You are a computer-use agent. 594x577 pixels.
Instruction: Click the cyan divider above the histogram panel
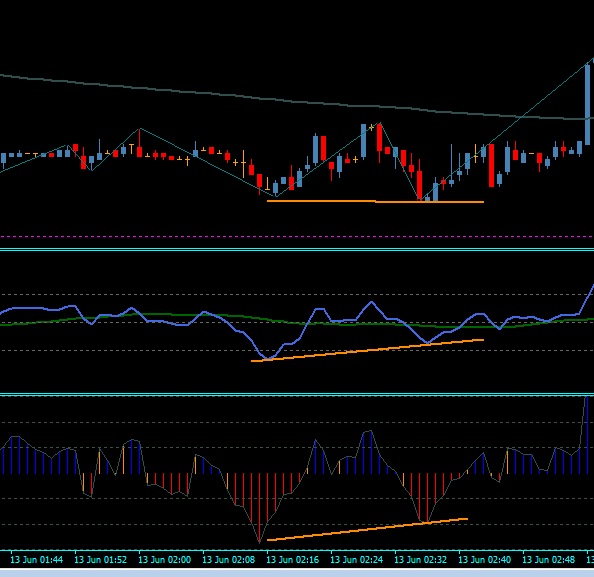coord(297,395)
